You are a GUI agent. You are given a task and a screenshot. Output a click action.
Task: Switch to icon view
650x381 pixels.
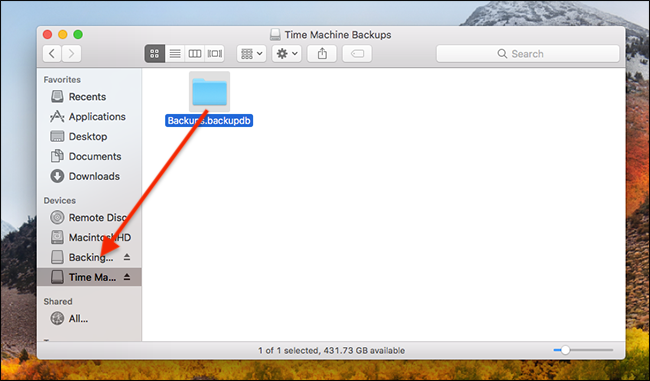tap(155, 53)
